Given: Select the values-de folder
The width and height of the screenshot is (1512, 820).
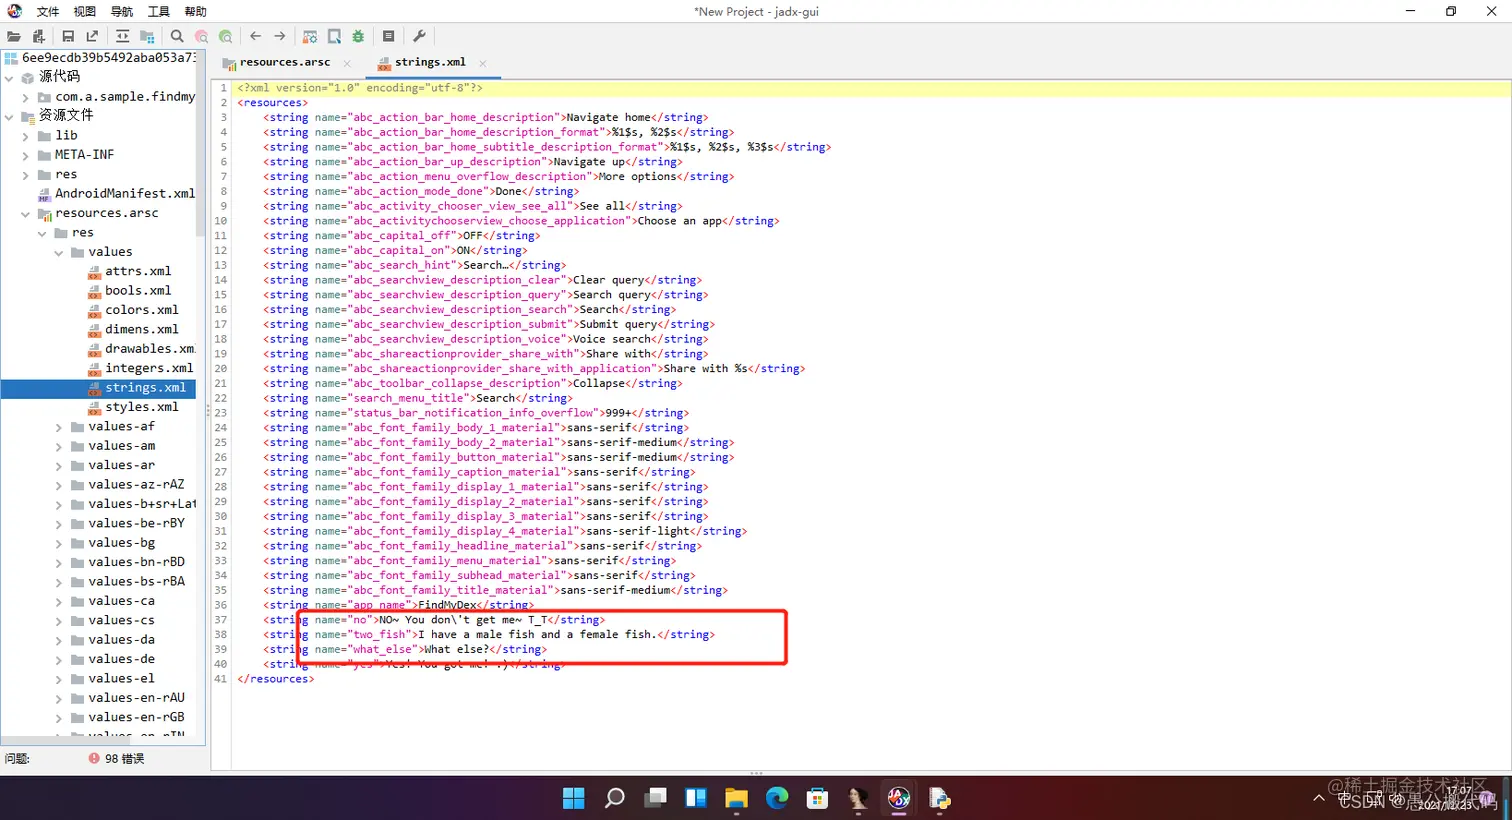Looking at the screenshot, I should pyautogui.click(x=121, y=659).
